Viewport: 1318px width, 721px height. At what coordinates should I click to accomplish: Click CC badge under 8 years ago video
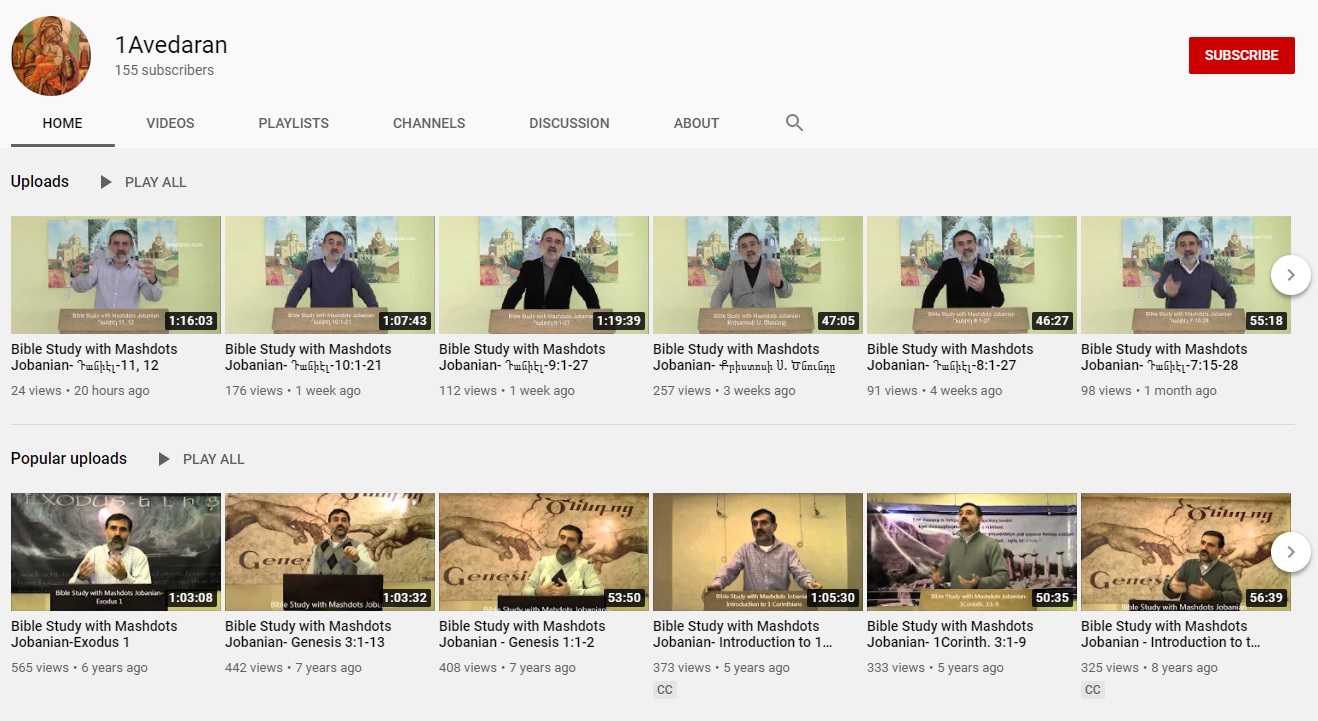pos(1092,690)
